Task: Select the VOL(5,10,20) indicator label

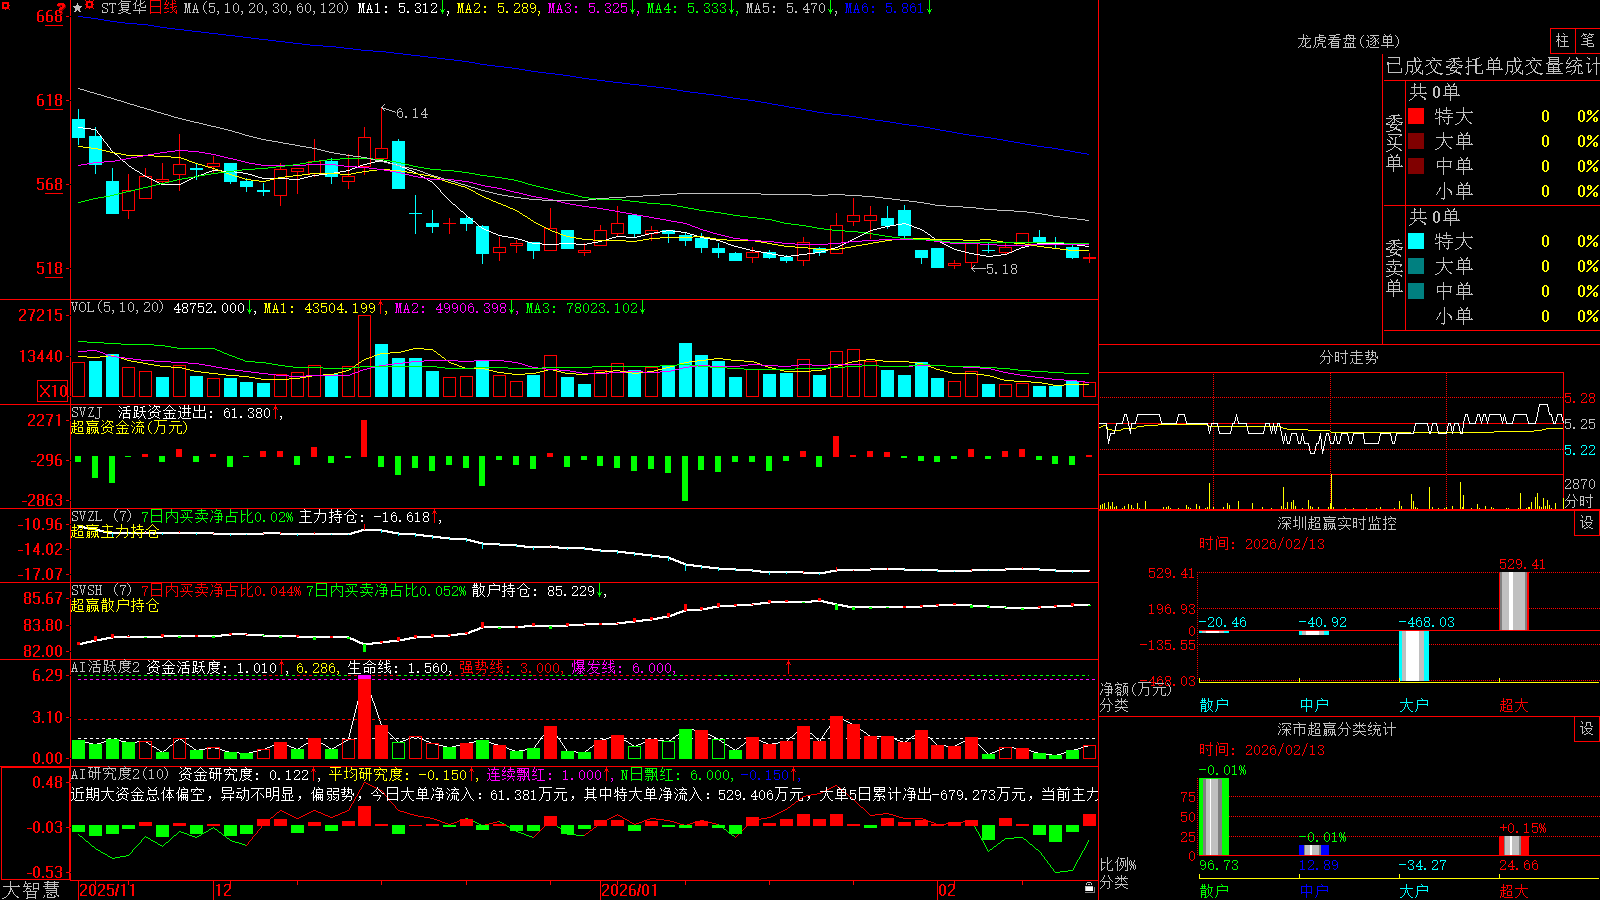Action: pos(117,308)
